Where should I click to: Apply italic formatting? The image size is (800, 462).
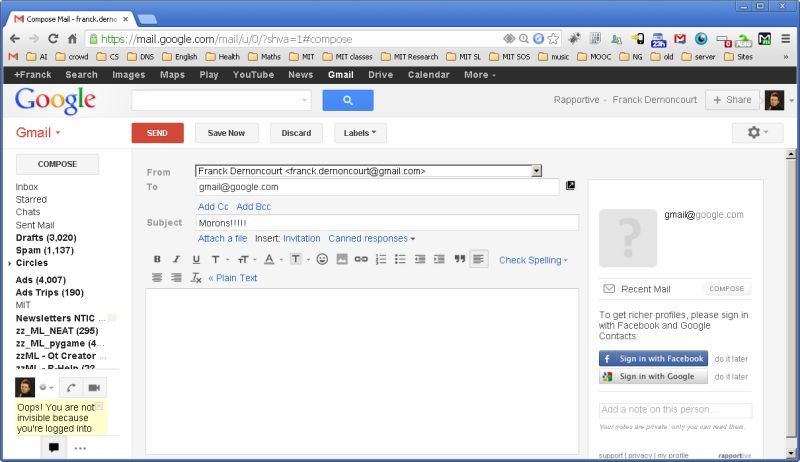[x=177, y=260]
